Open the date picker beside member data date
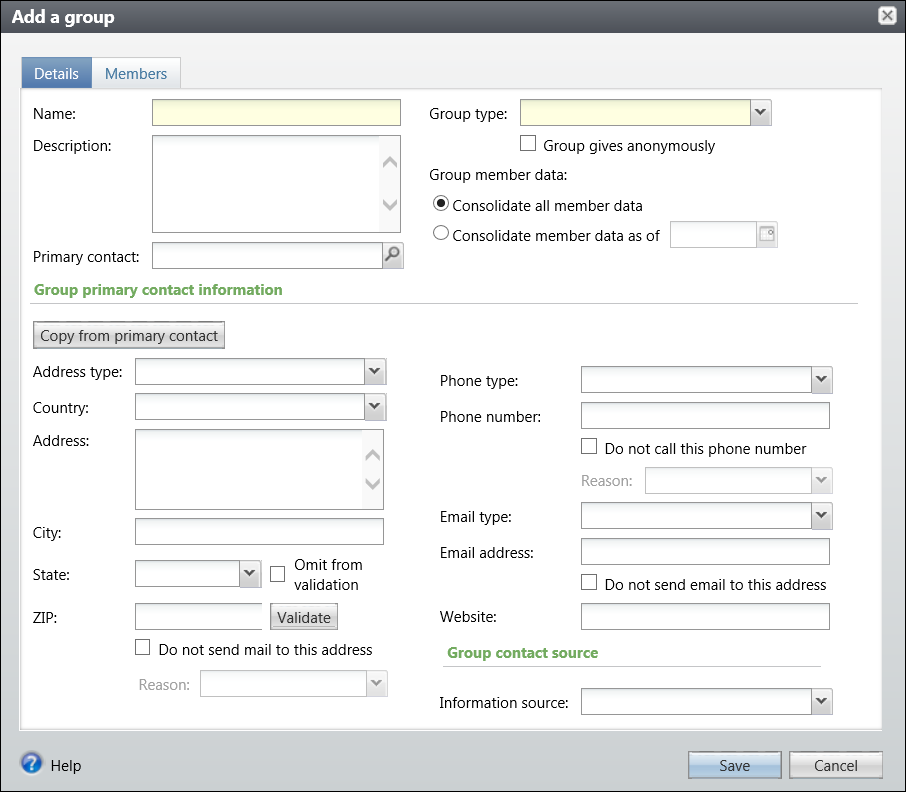The width and height of the screenshot is (906, 792). pos(765,234)
